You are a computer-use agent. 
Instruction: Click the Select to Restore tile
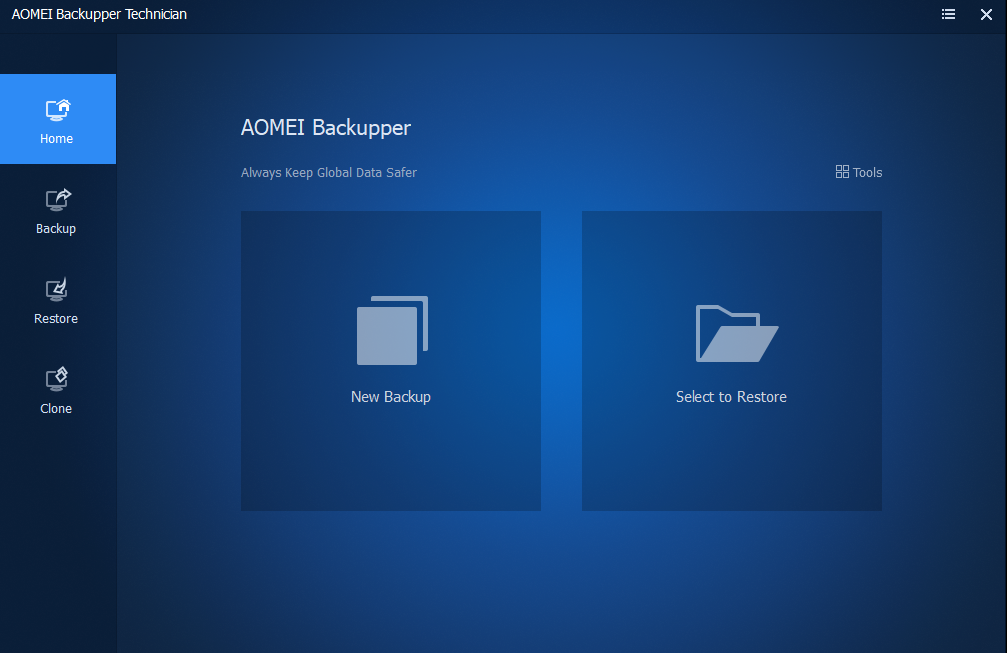pyautogui.click(x=731, y=361)
